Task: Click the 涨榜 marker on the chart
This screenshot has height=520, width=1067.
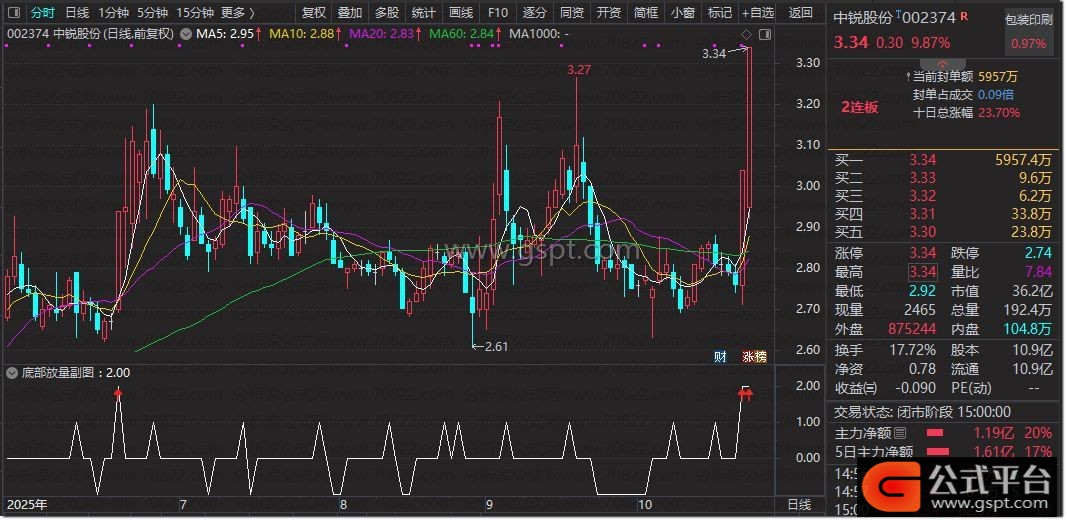Action: (752, 357)
